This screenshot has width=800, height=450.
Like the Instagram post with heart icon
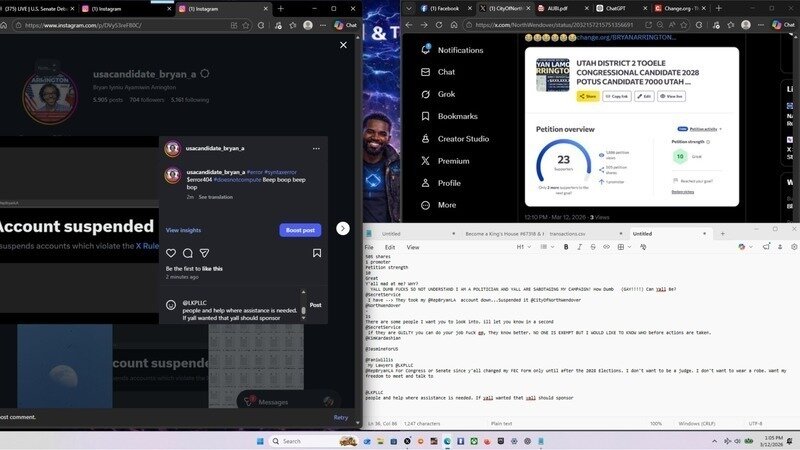click(171, 254)
